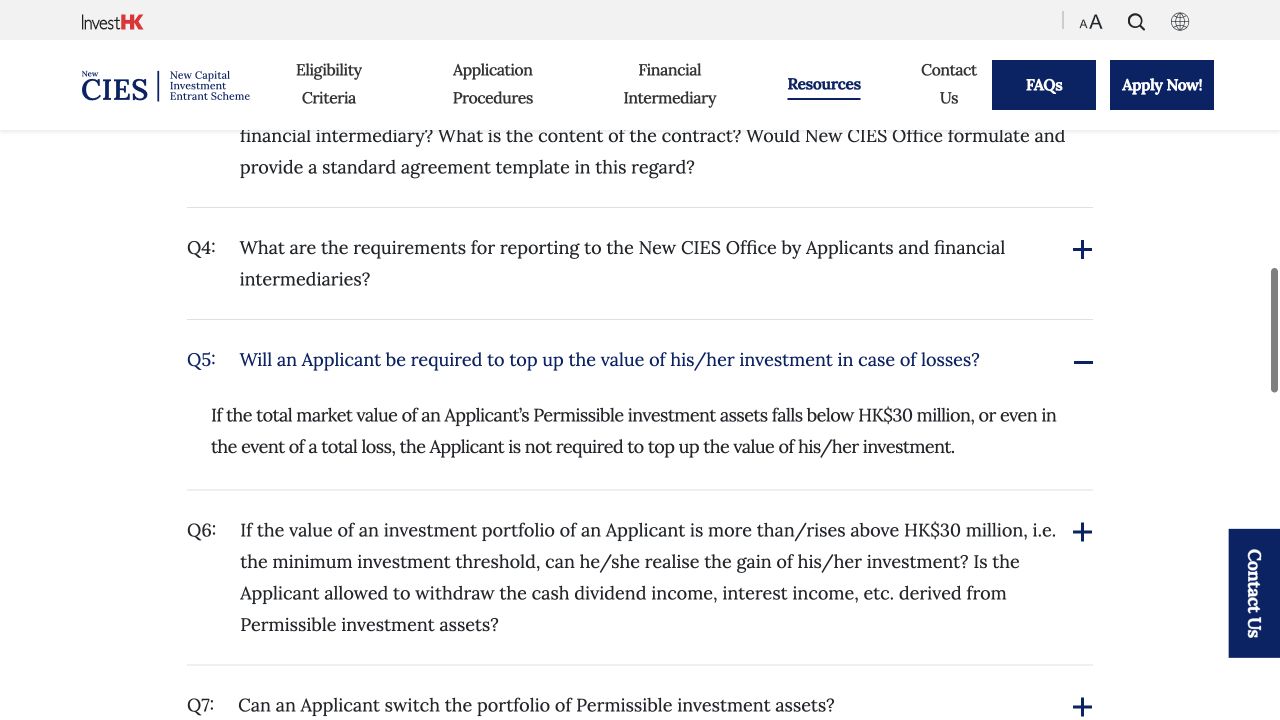1280x720 pixels.
Task: Click the page vertical scrollbar thumb
Action: 1274,330
